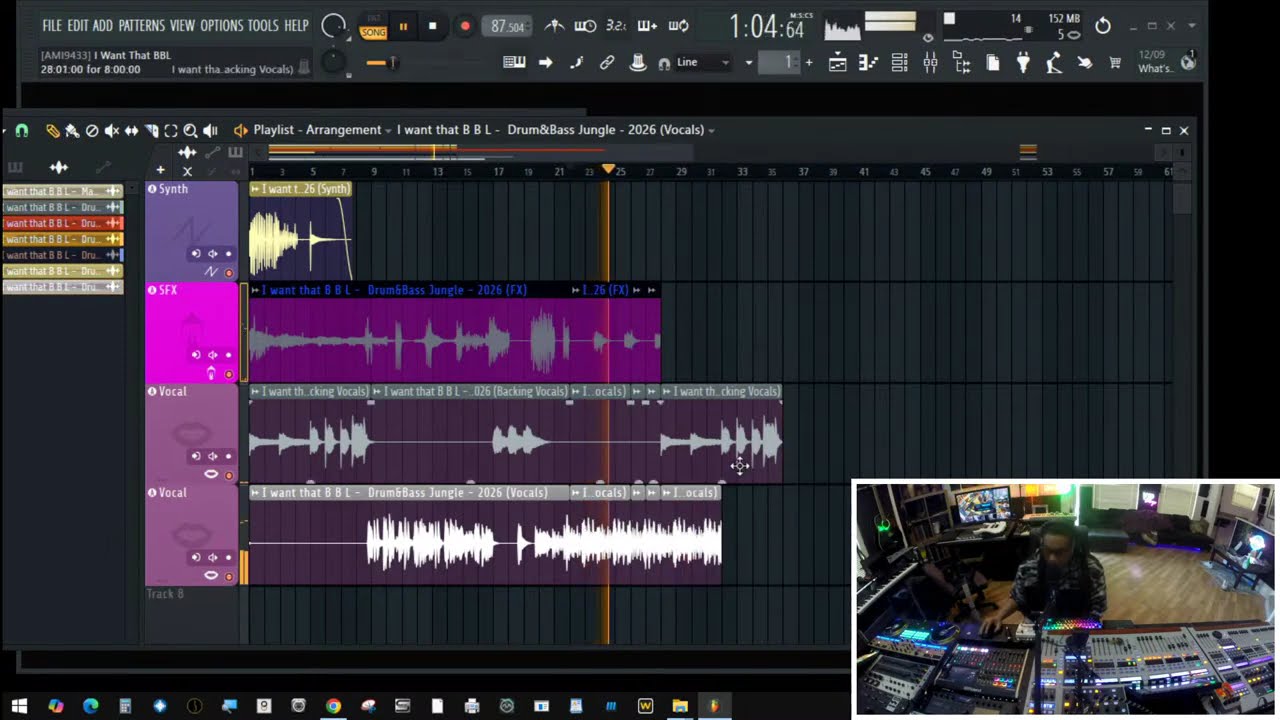Click the note/slide icon in toolbar
Viewport: 1280px width, 720px height.
coord(576,63)
